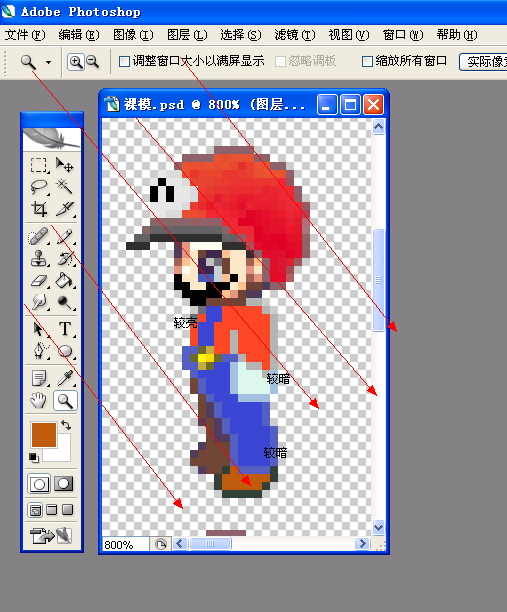This screenshot has height=612, width=507.
Task: Select the Clone Stamp tool
Action: click(39, 258)
